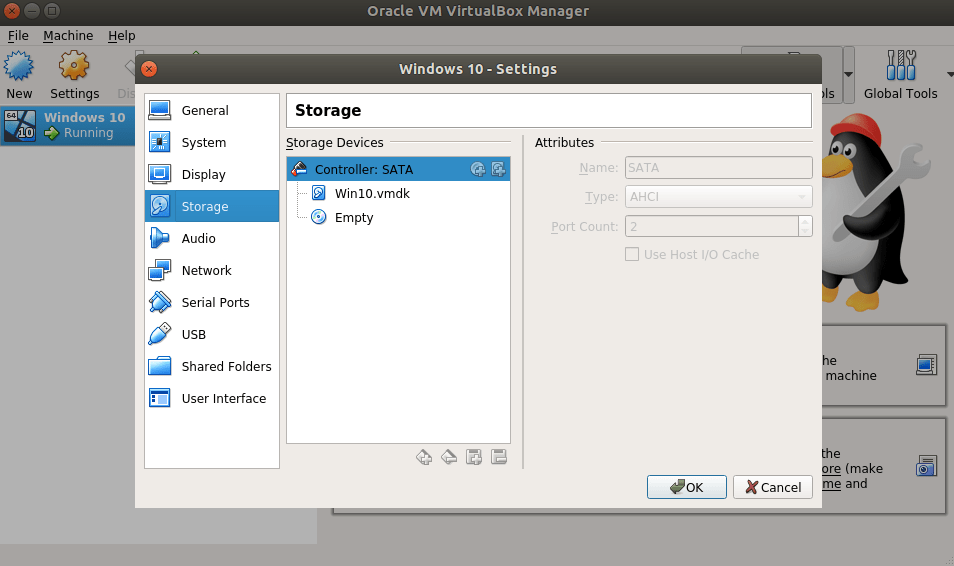Viewport: 954px width, 566px height.
Task: Open Global Tools dropdown arrow
Action: coord(950,75)
